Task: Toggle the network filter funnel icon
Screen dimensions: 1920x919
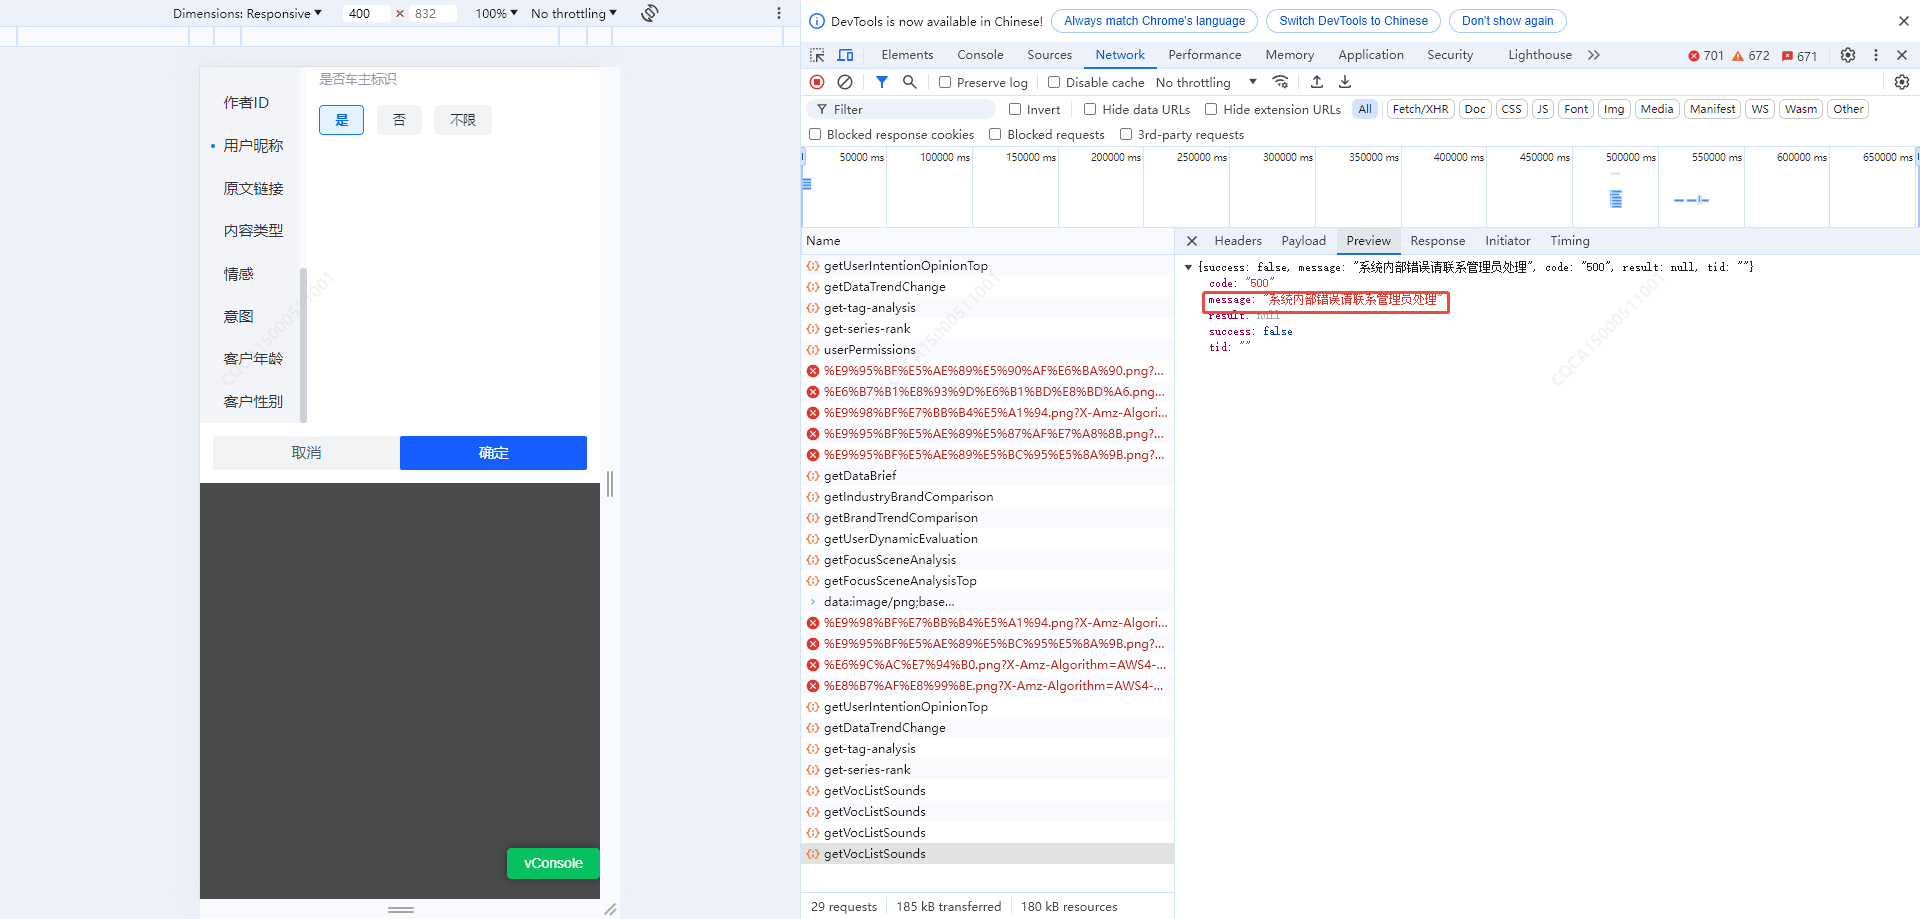Action: click(x=881, y=82)
